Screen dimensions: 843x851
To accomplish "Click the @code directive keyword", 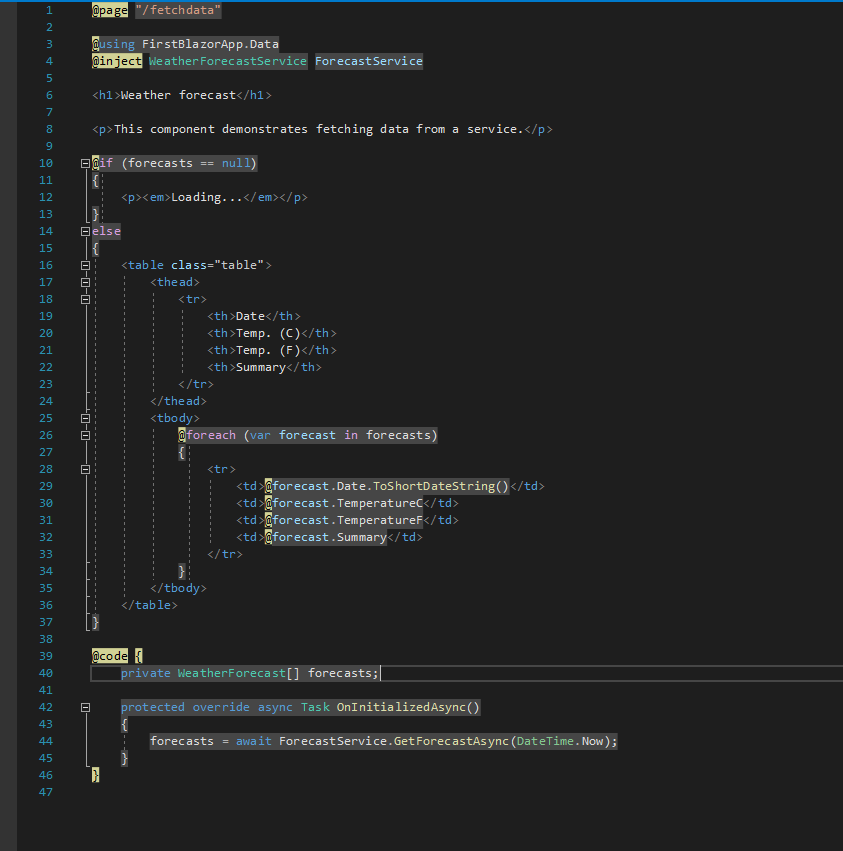I will tap(110, 656).
